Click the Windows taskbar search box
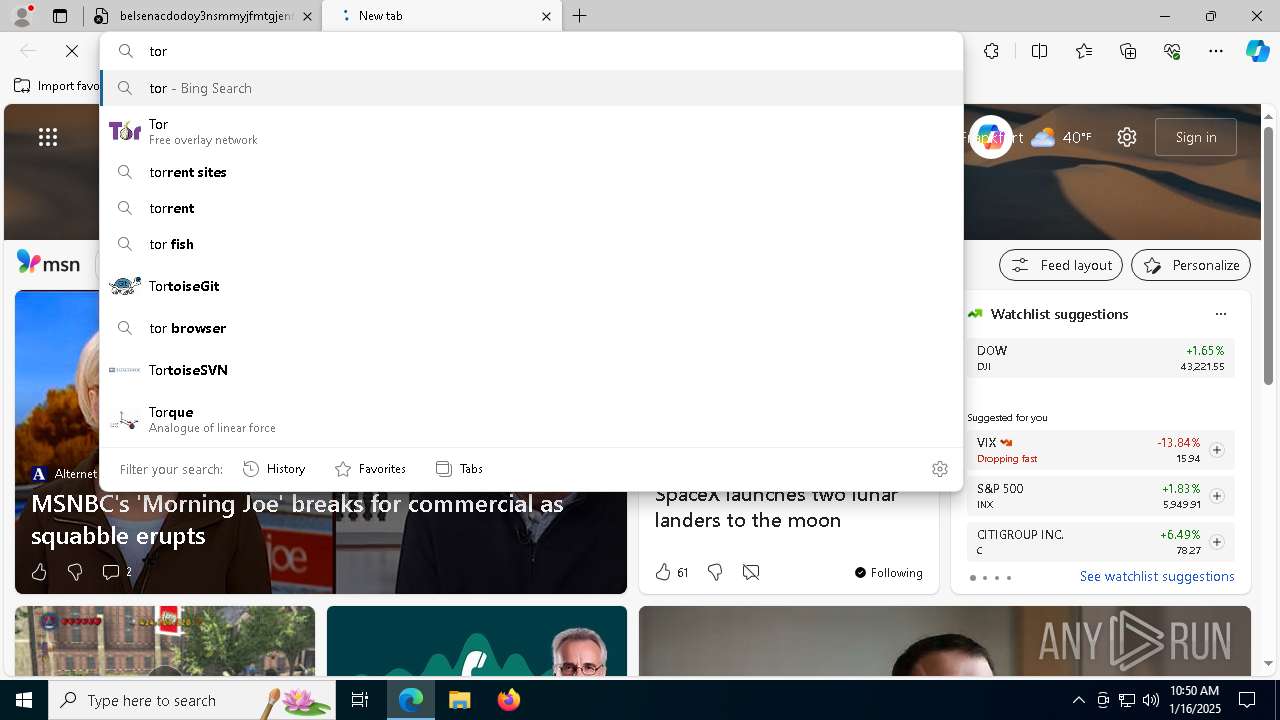Image resolution: width=1280 pixels, height=720 pixels. pos(192,700)
